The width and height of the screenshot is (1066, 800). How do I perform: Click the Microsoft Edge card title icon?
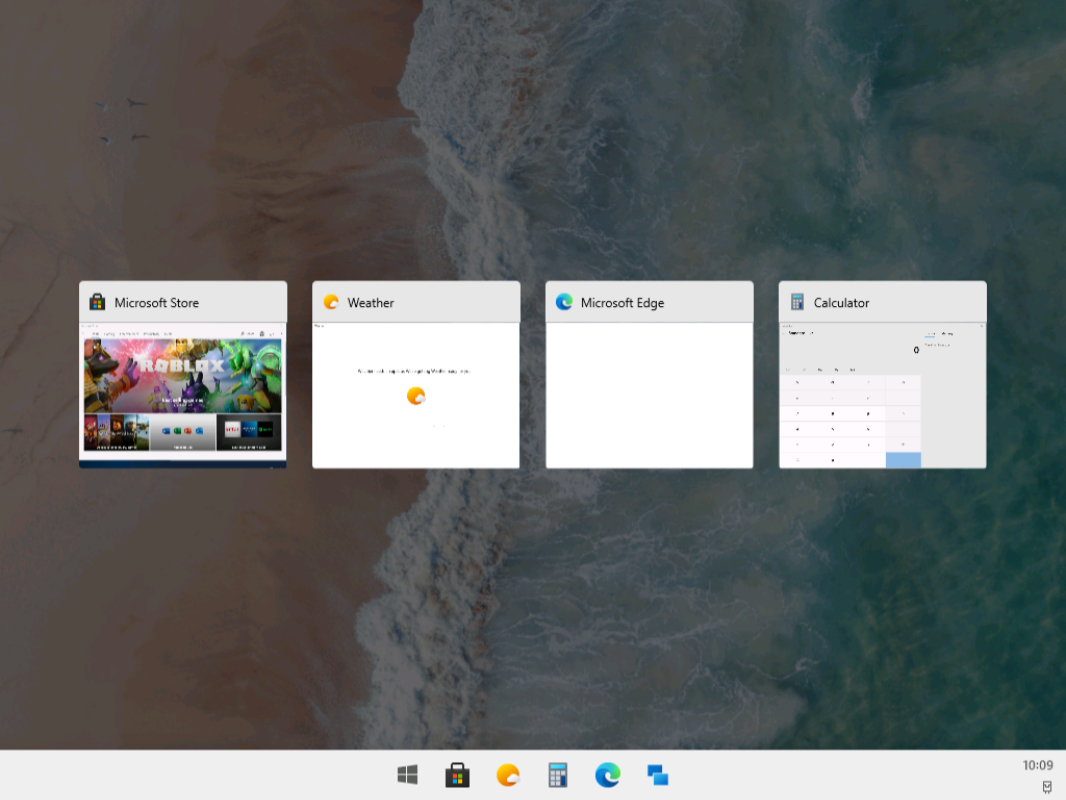click(x=564, y=302)
